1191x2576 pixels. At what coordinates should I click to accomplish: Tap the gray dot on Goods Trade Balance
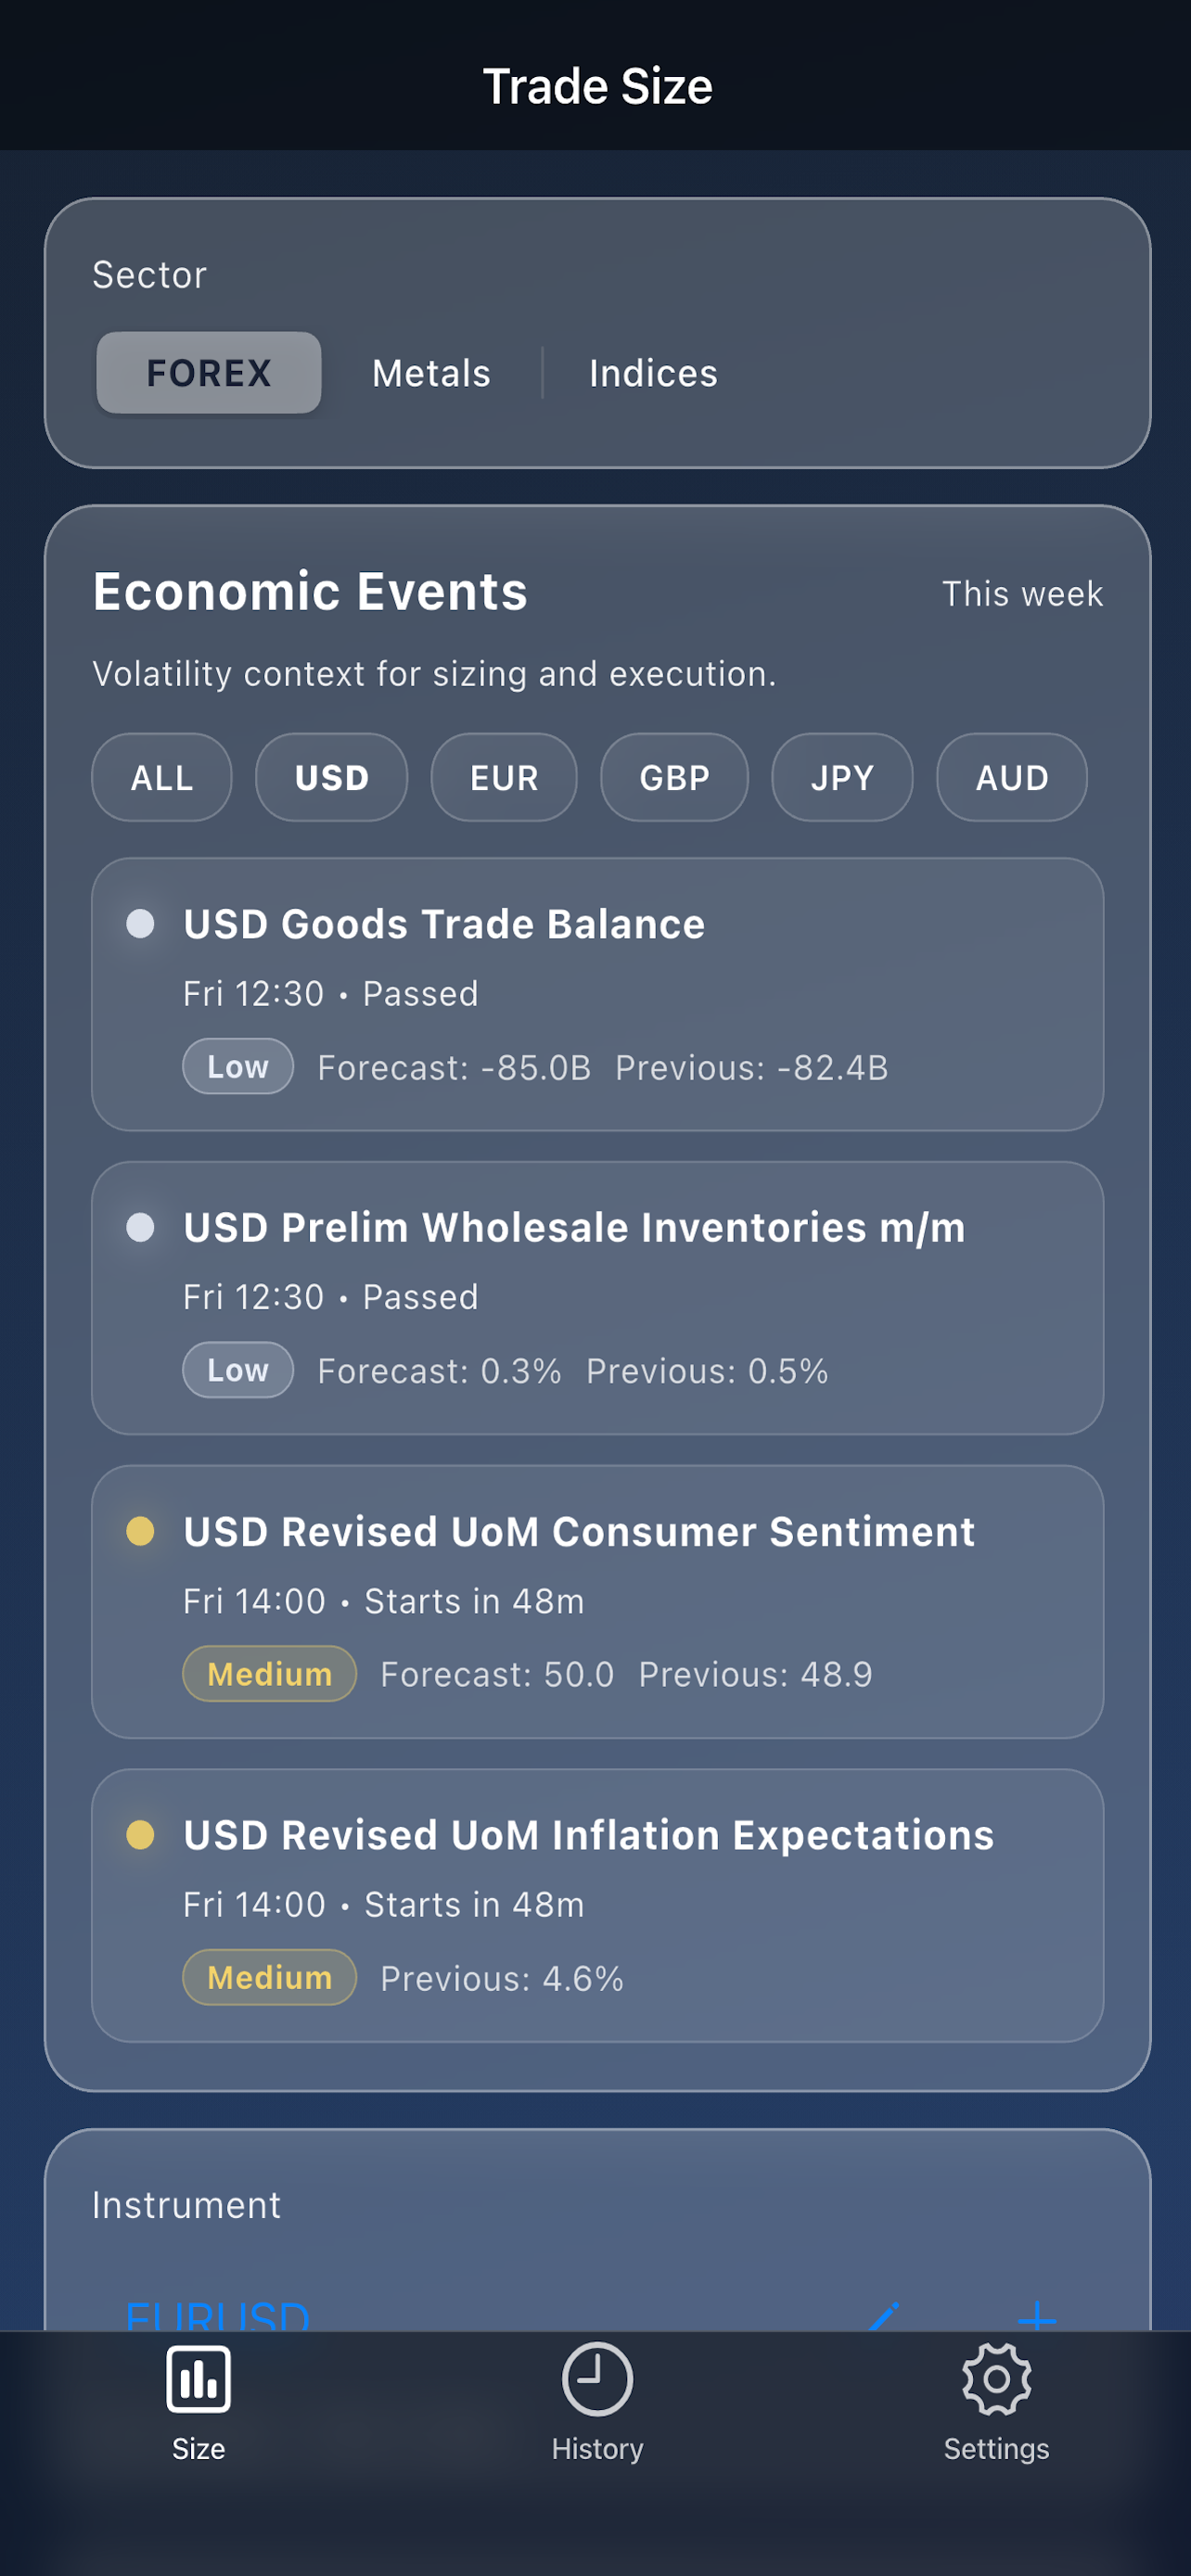[x=141, y=923]
